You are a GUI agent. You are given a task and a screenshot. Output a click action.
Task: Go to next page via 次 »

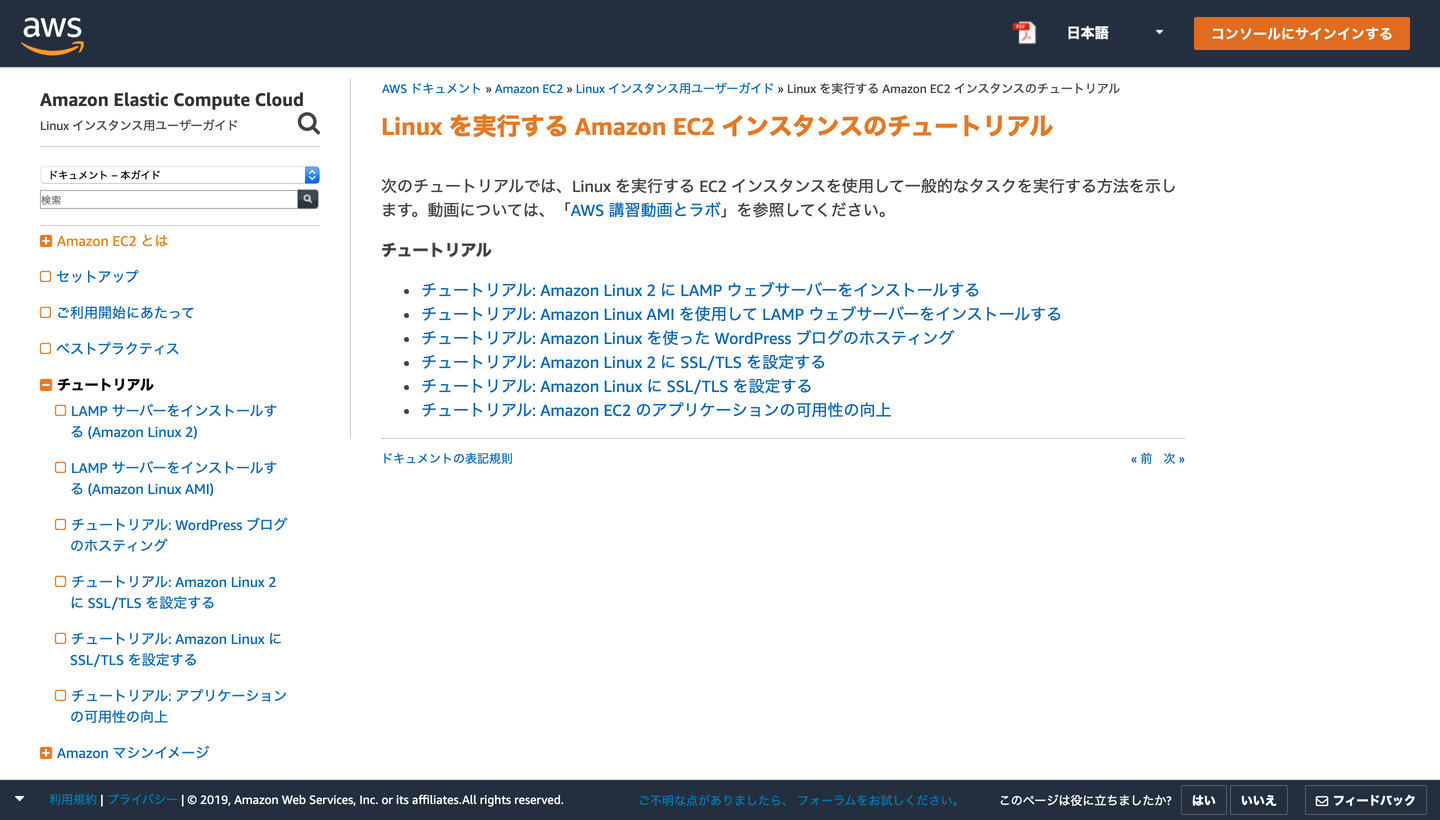[x=1174, y=459]
